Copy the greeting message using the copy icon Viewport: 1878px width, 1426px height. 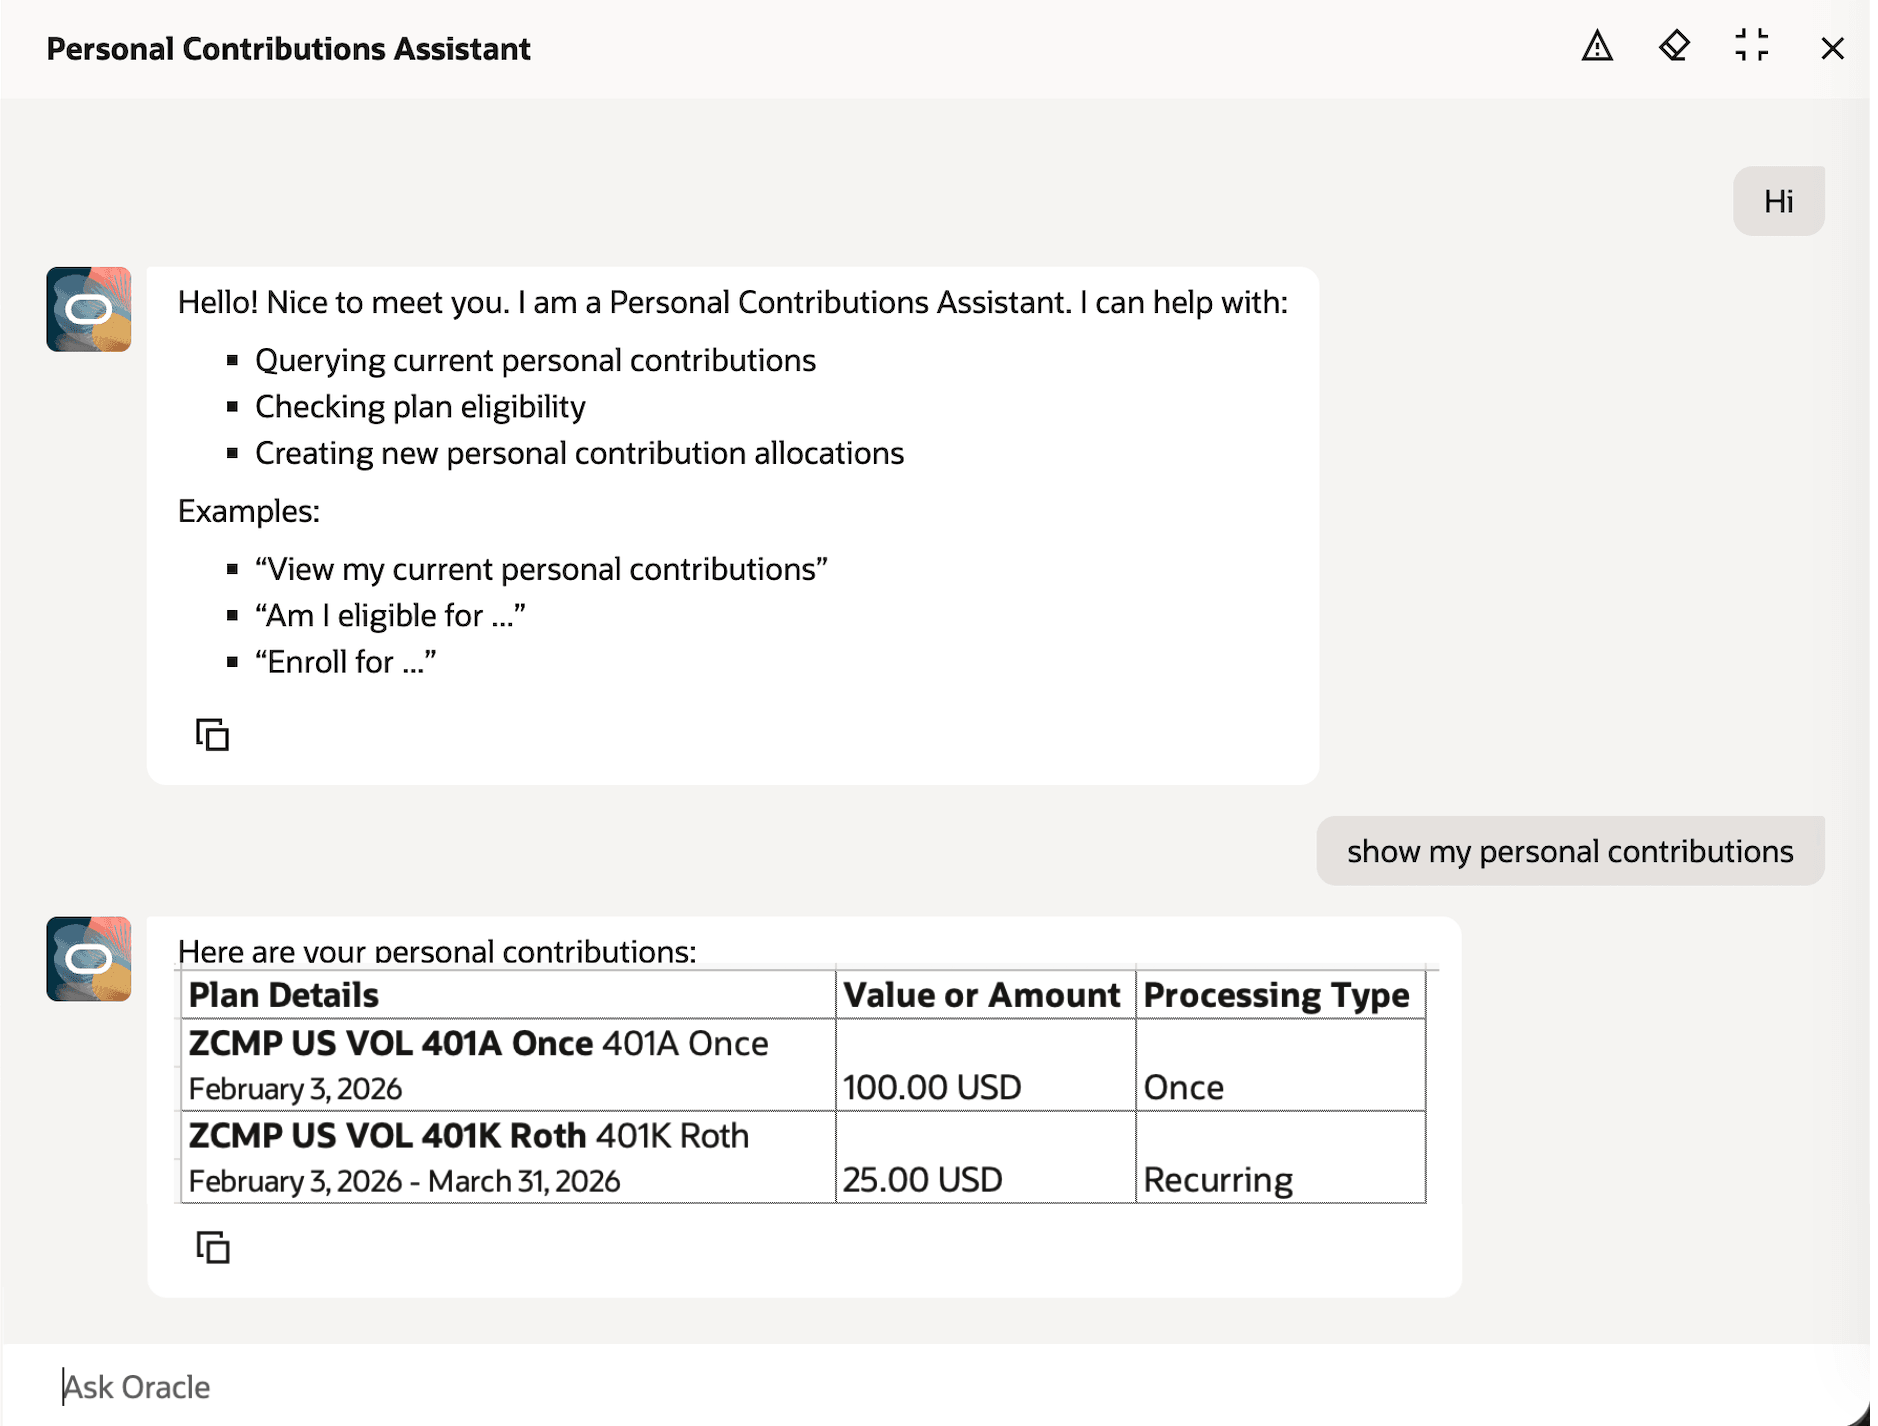click(x=212, y=734)
